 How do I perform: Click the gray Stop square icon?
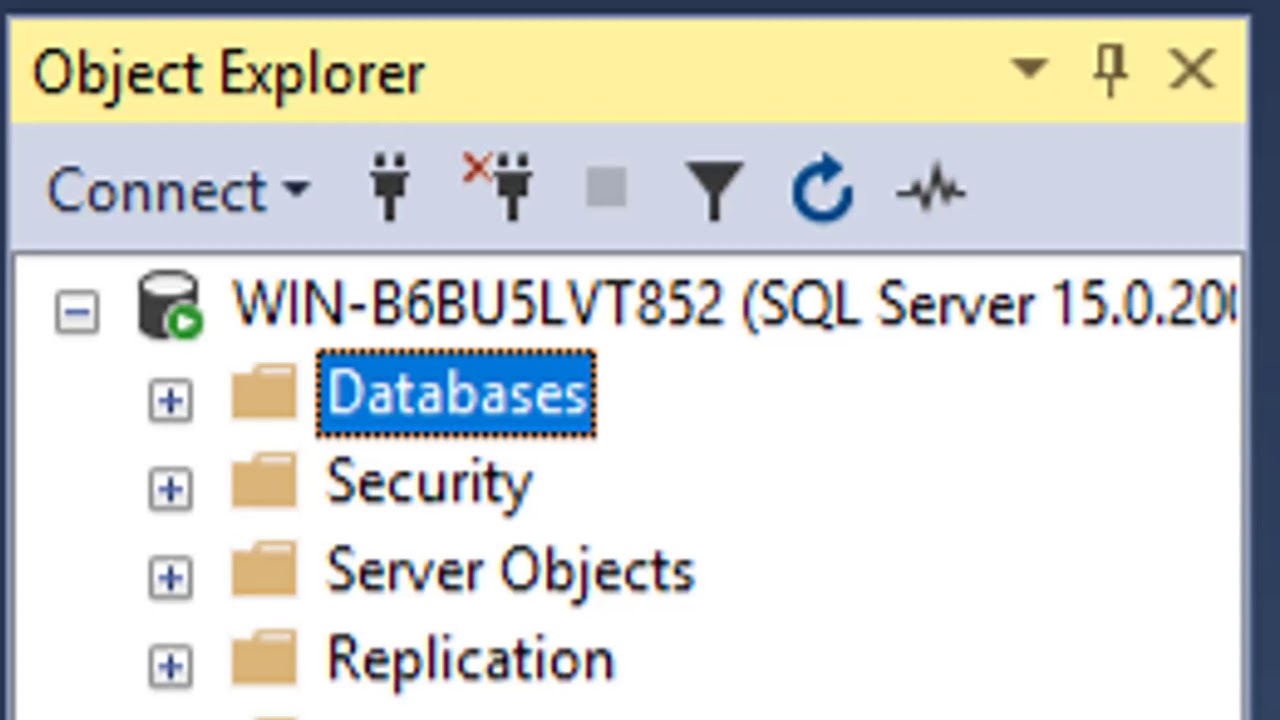[x=606, y=188]
